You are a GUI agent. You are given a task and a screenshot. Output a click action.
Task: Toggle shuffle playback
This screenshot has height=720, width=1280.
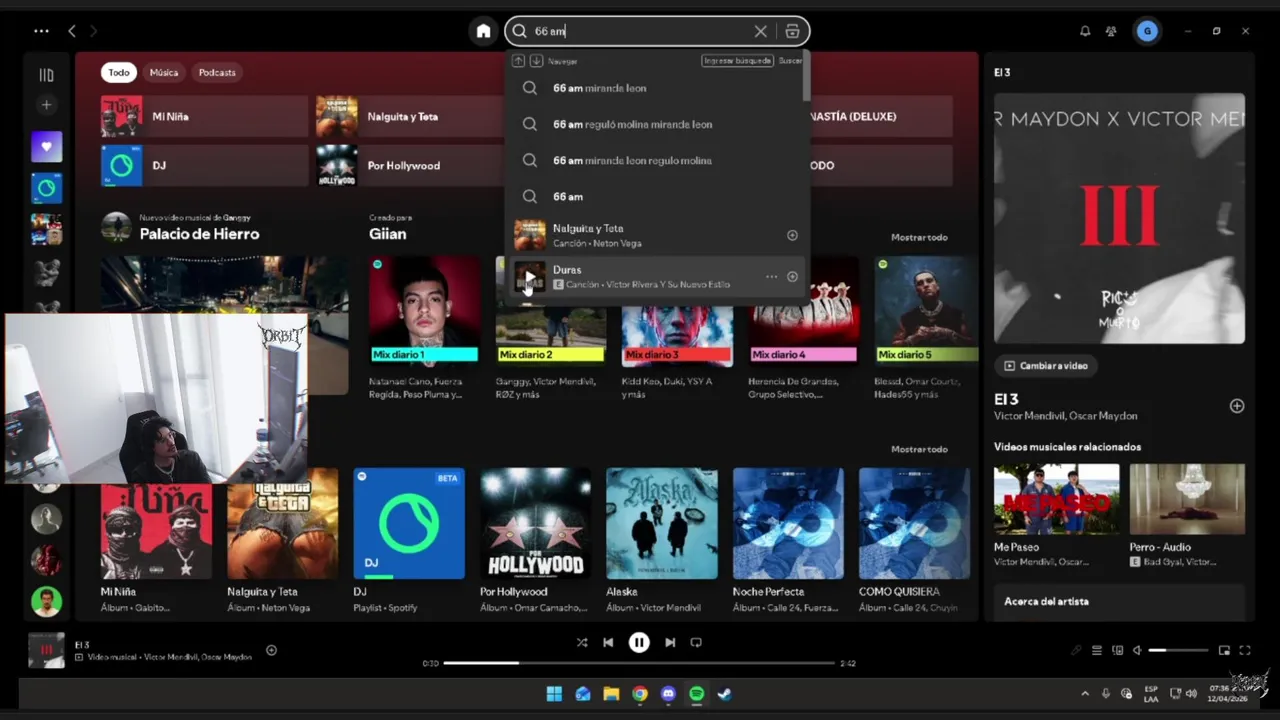pos(582,643)
